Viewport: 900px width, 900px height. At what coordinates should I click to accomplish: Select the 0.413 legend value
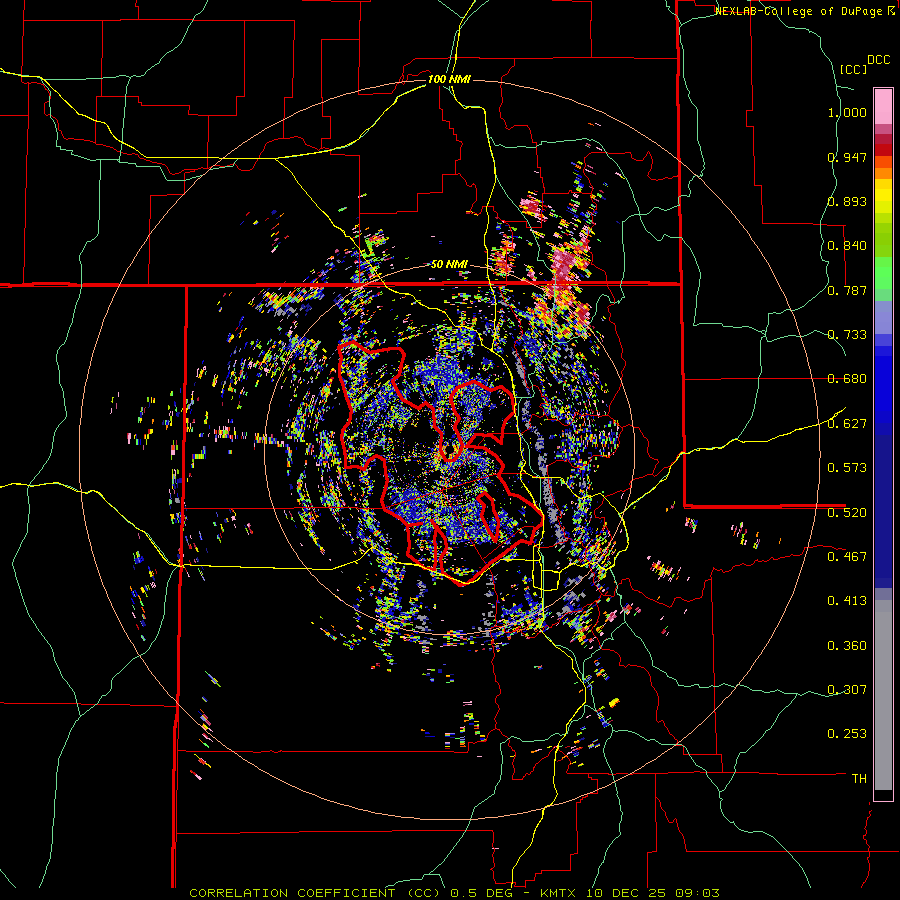tap(847, 601)
